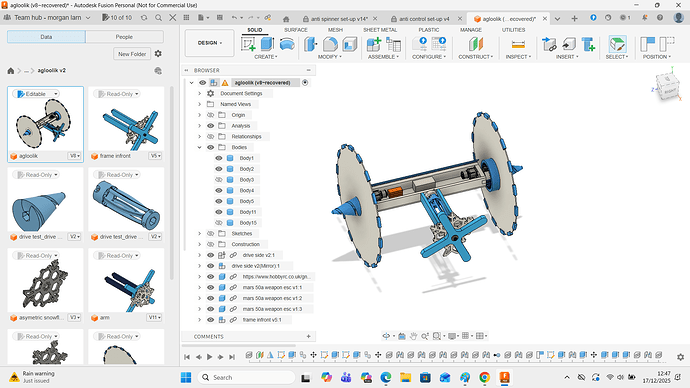This screenshot has width=690, height=388.
Task: Click the Pan hand icon
Action: tap(413, 336)
